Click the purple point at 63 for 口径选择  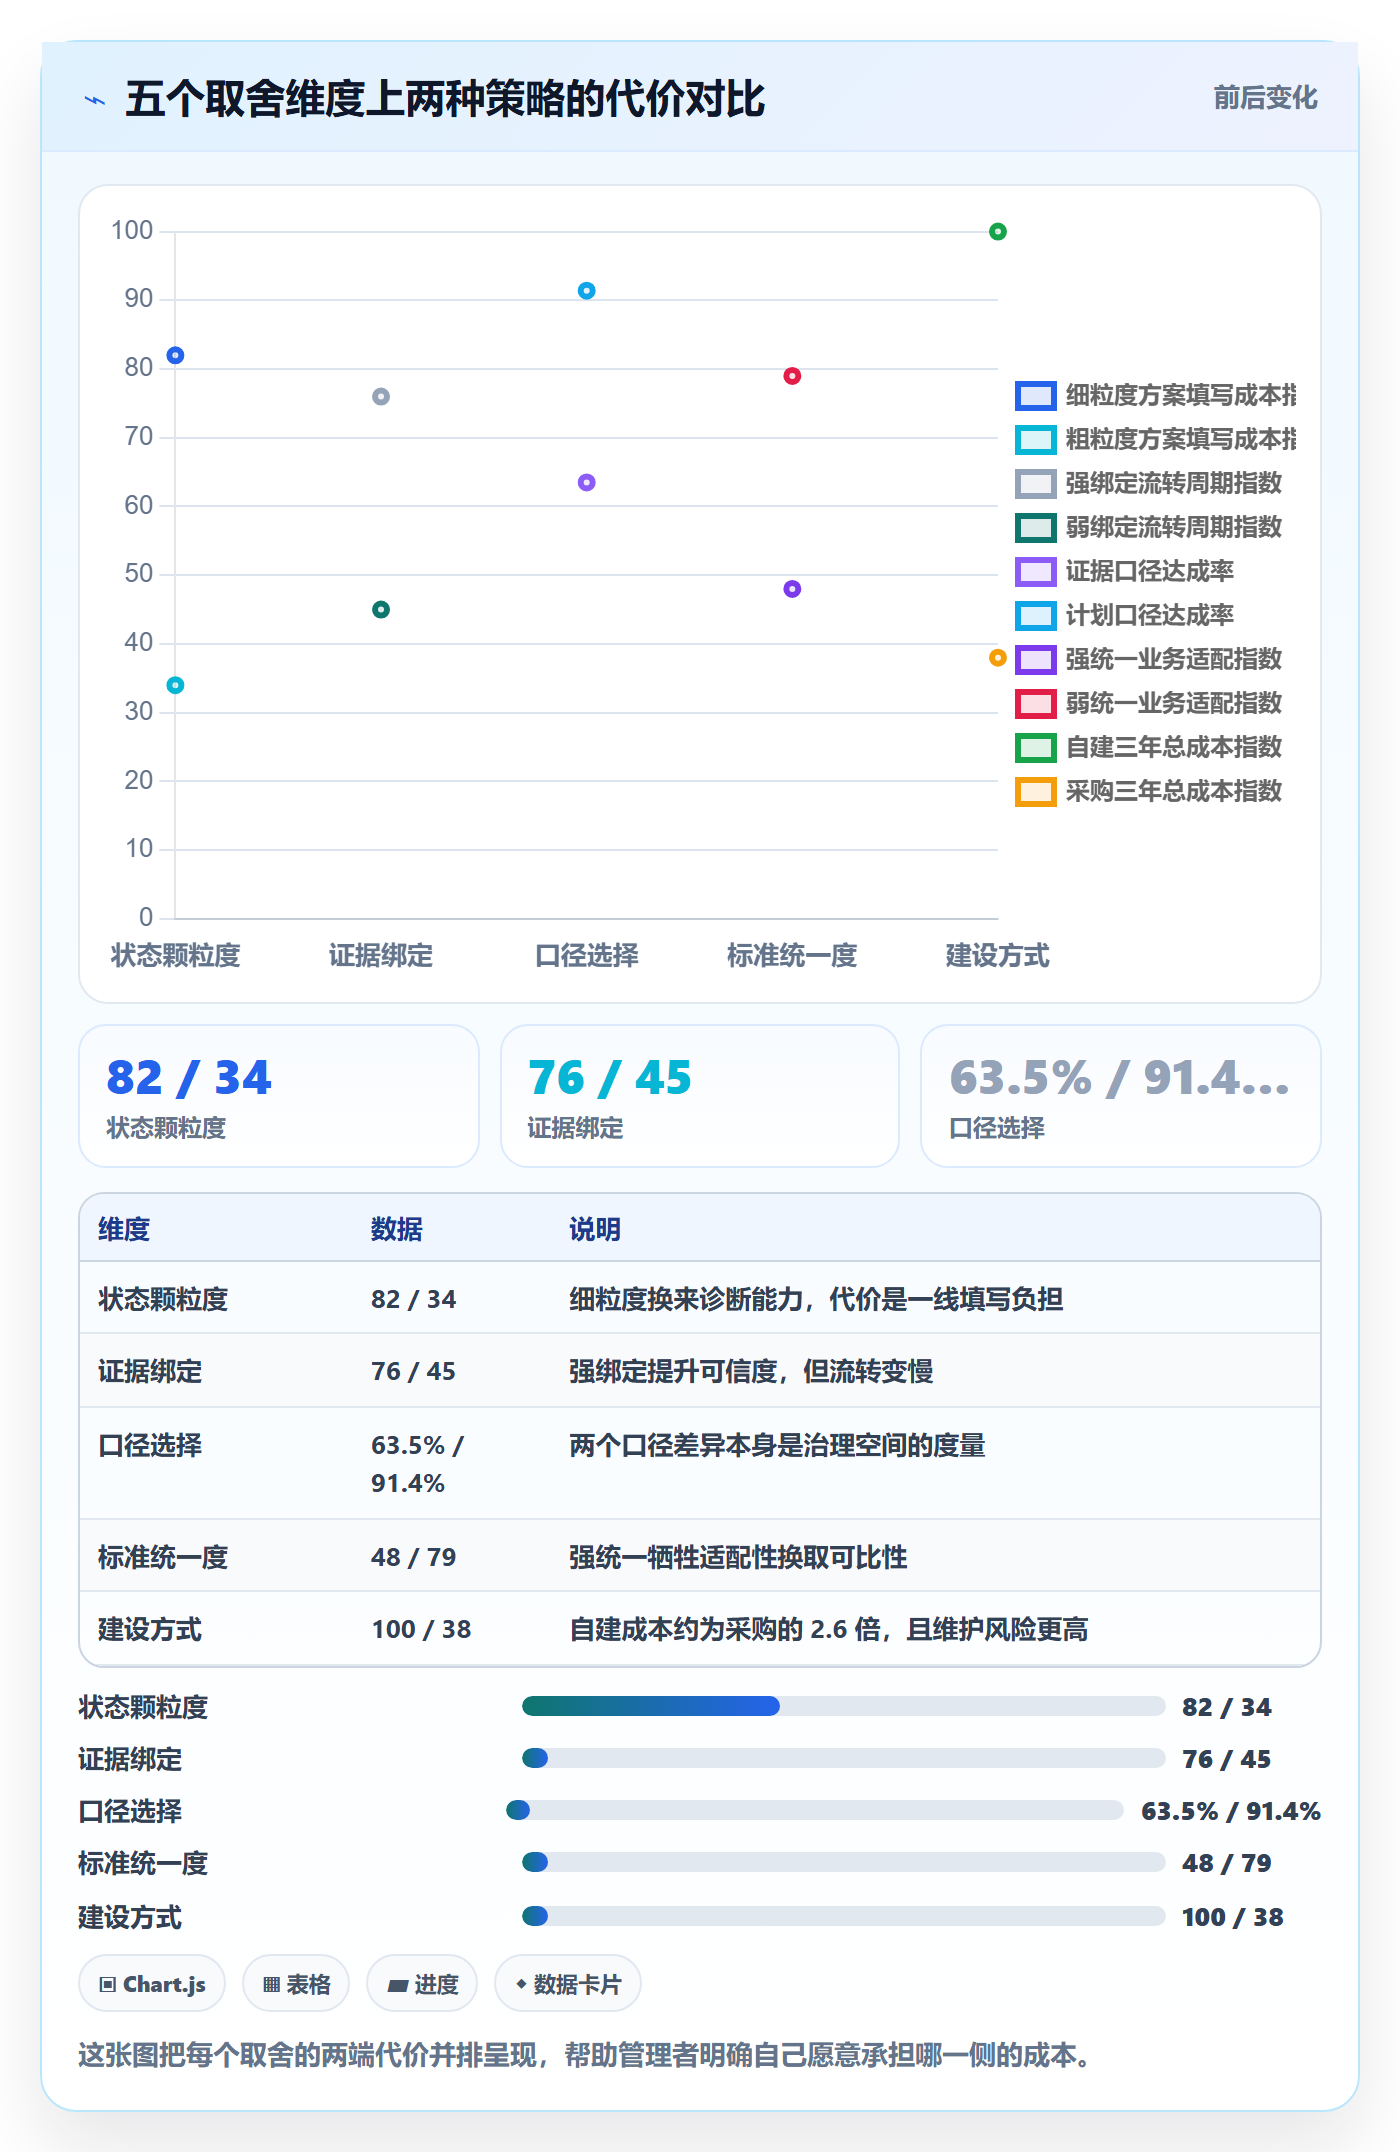click(x=587, y=482)
